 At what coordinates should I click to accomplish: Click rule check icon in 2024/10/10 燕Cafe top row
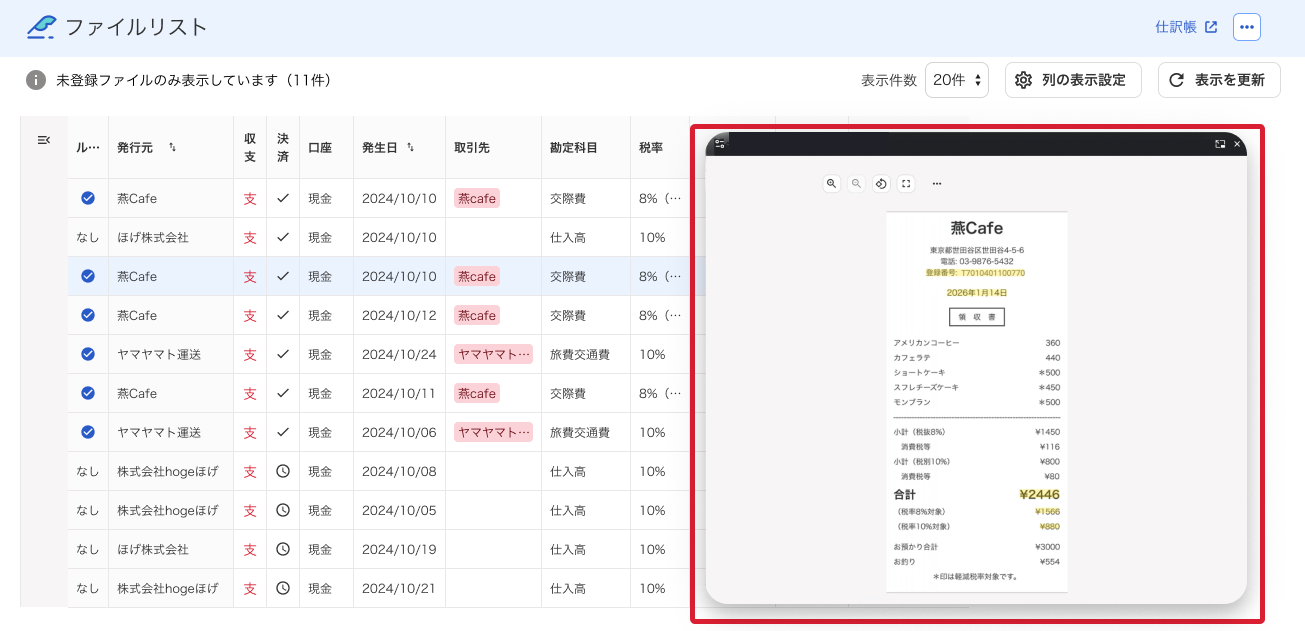[88, 198]
